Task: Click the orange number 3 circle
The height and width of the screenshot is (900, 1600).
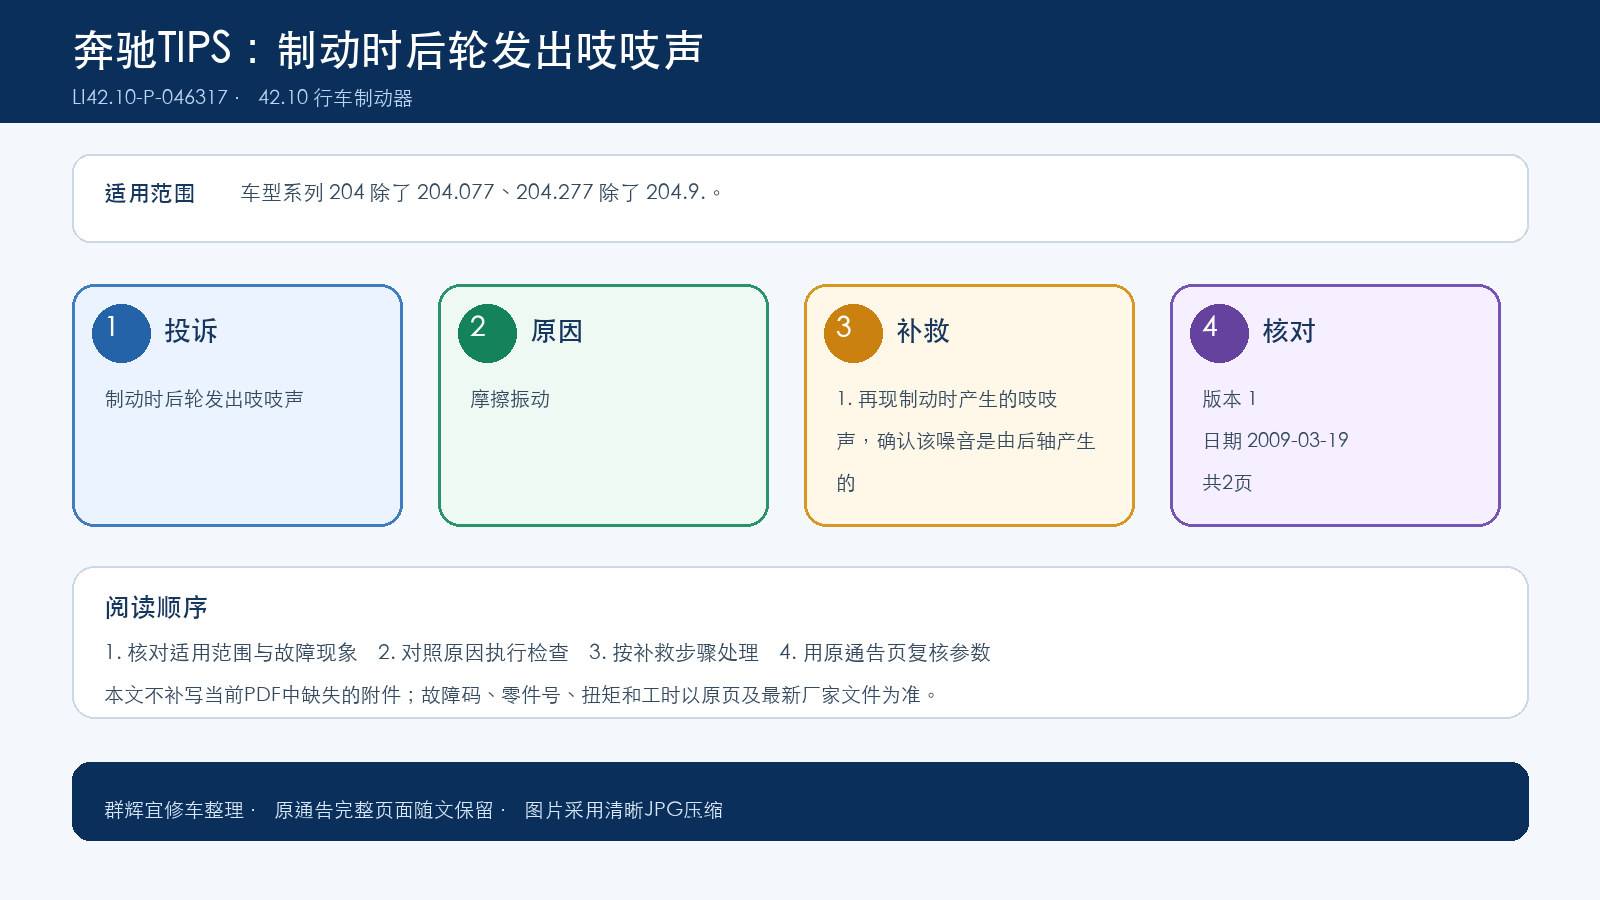Action: tap(853, 333)
